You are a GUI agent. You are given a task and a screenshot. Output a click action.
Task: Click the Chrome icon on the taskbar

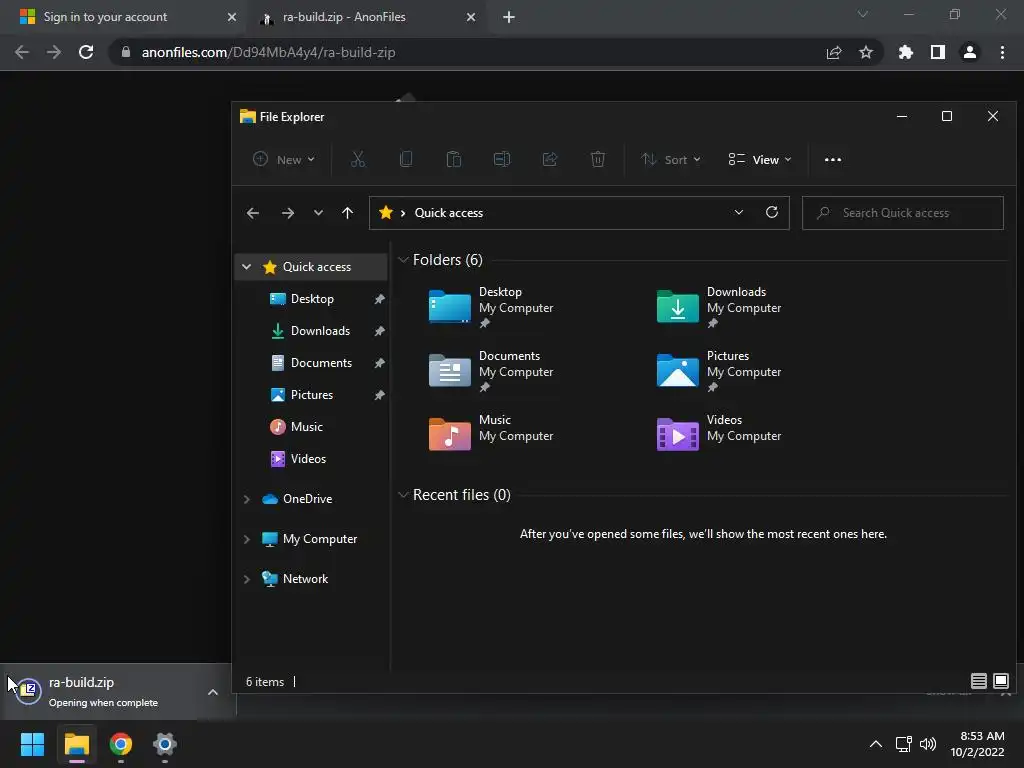tap(121, 744)
